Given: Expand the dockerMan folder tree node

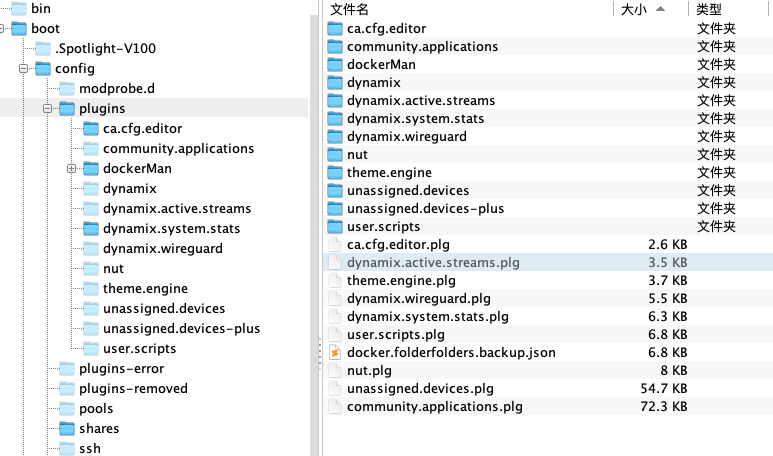Looking at the screenshot, I should (x=71, y=169).
